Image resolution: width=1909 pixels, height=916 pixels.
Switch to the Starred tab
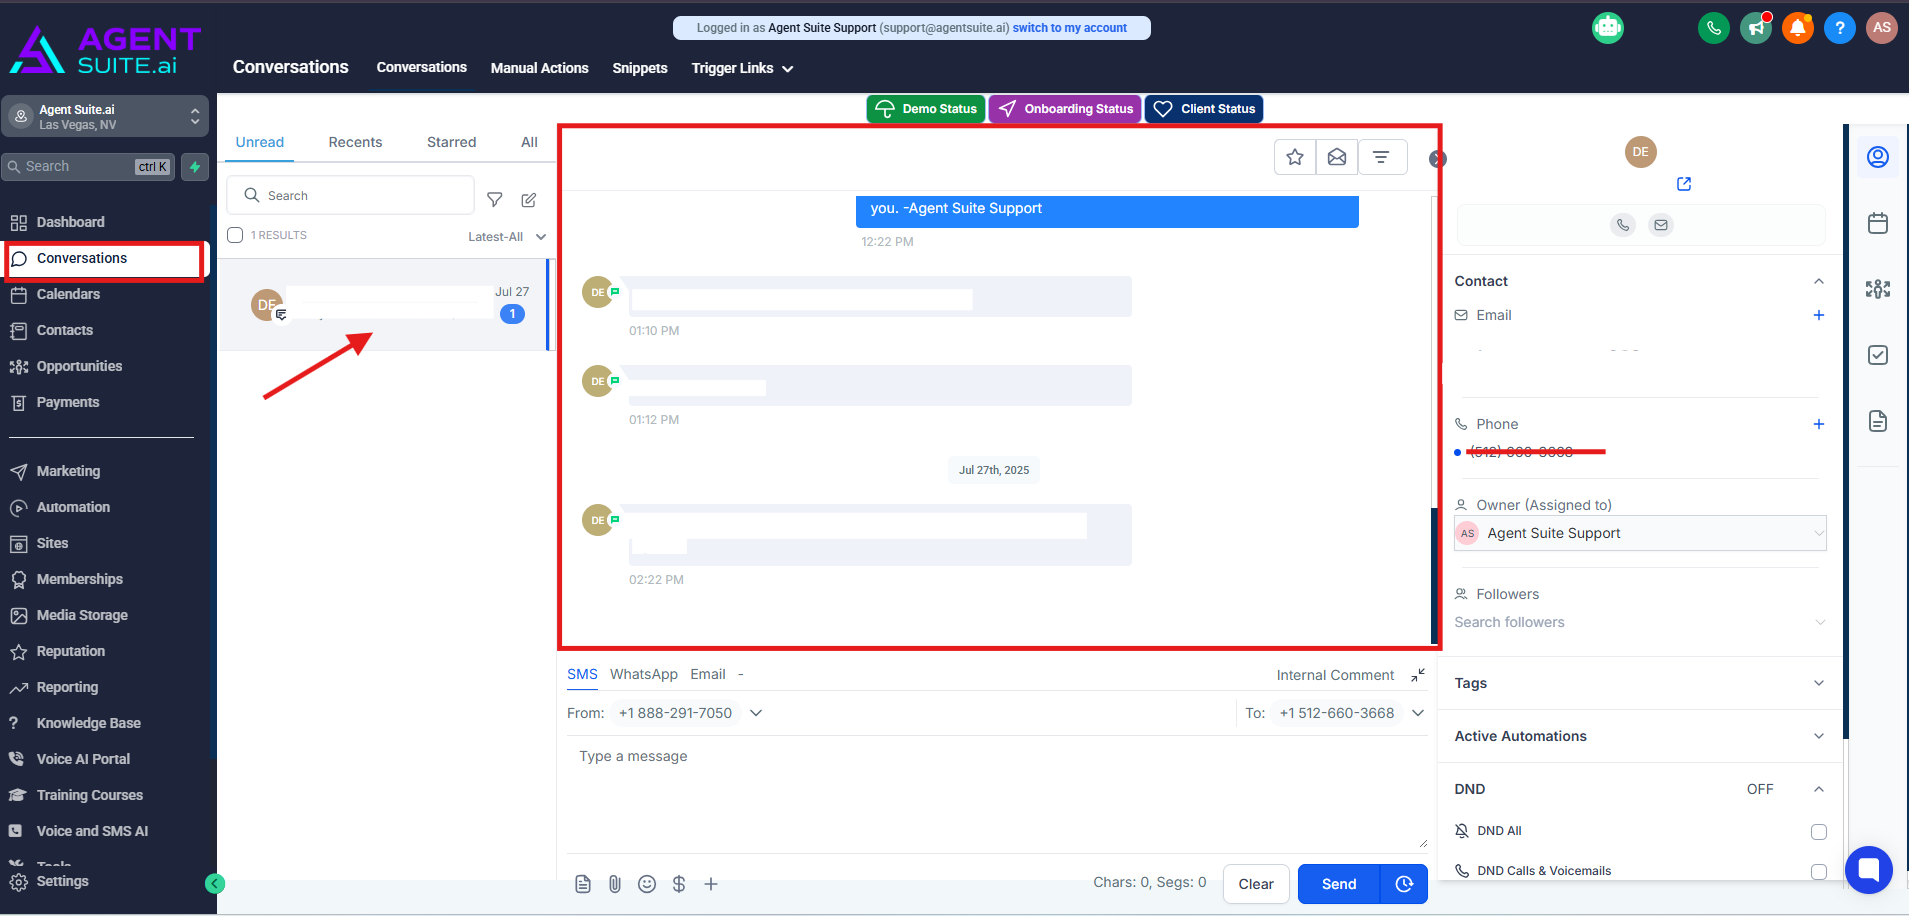coord(451,142)
